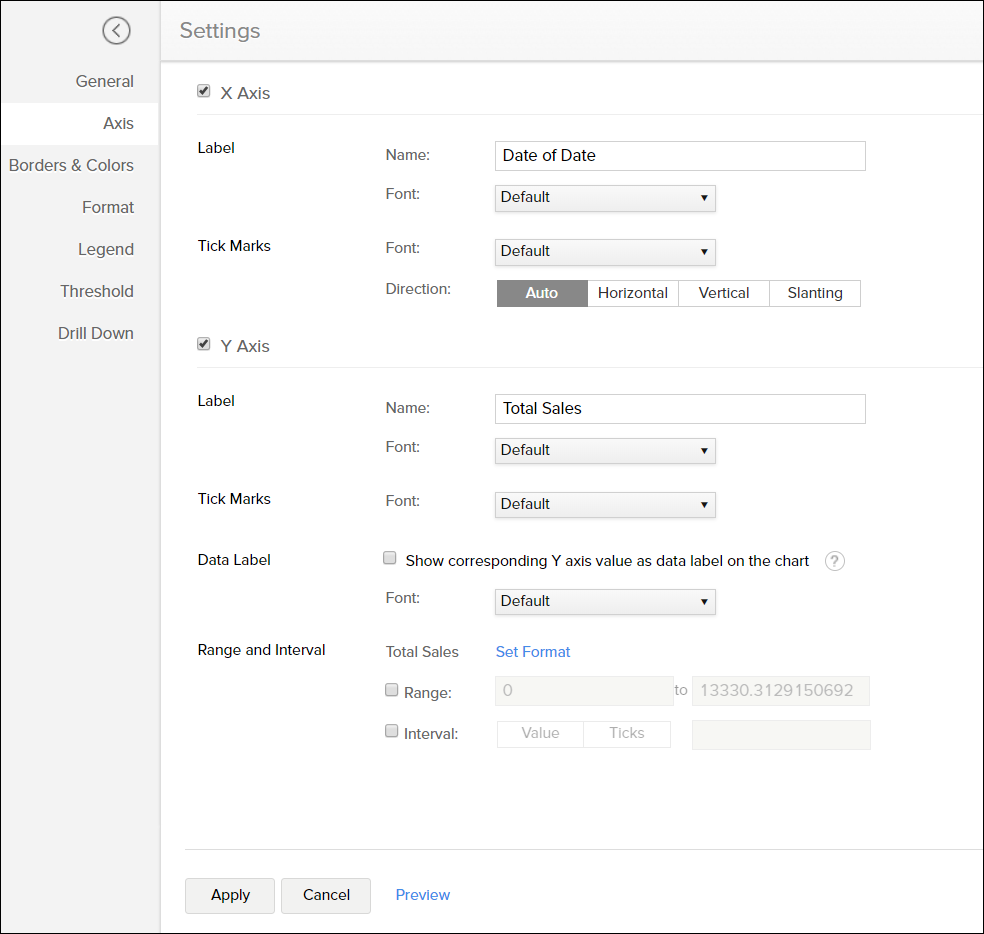The image size is (984, 934).
Task: Uncheck the Y Axis checkbox
Action: click(203, 343)
